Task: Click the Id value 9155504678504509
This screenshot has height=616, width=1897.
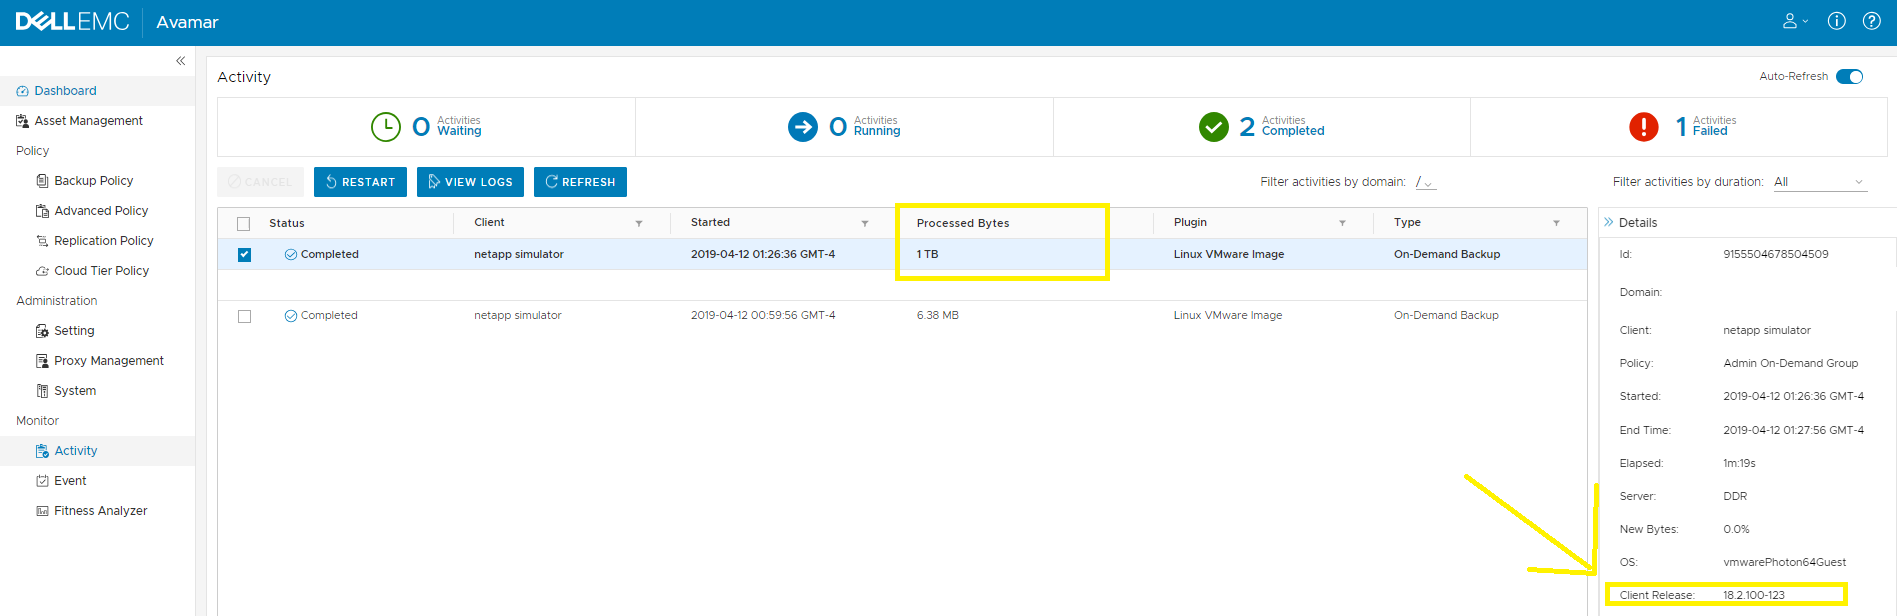Action: (x=1775, y=255)
